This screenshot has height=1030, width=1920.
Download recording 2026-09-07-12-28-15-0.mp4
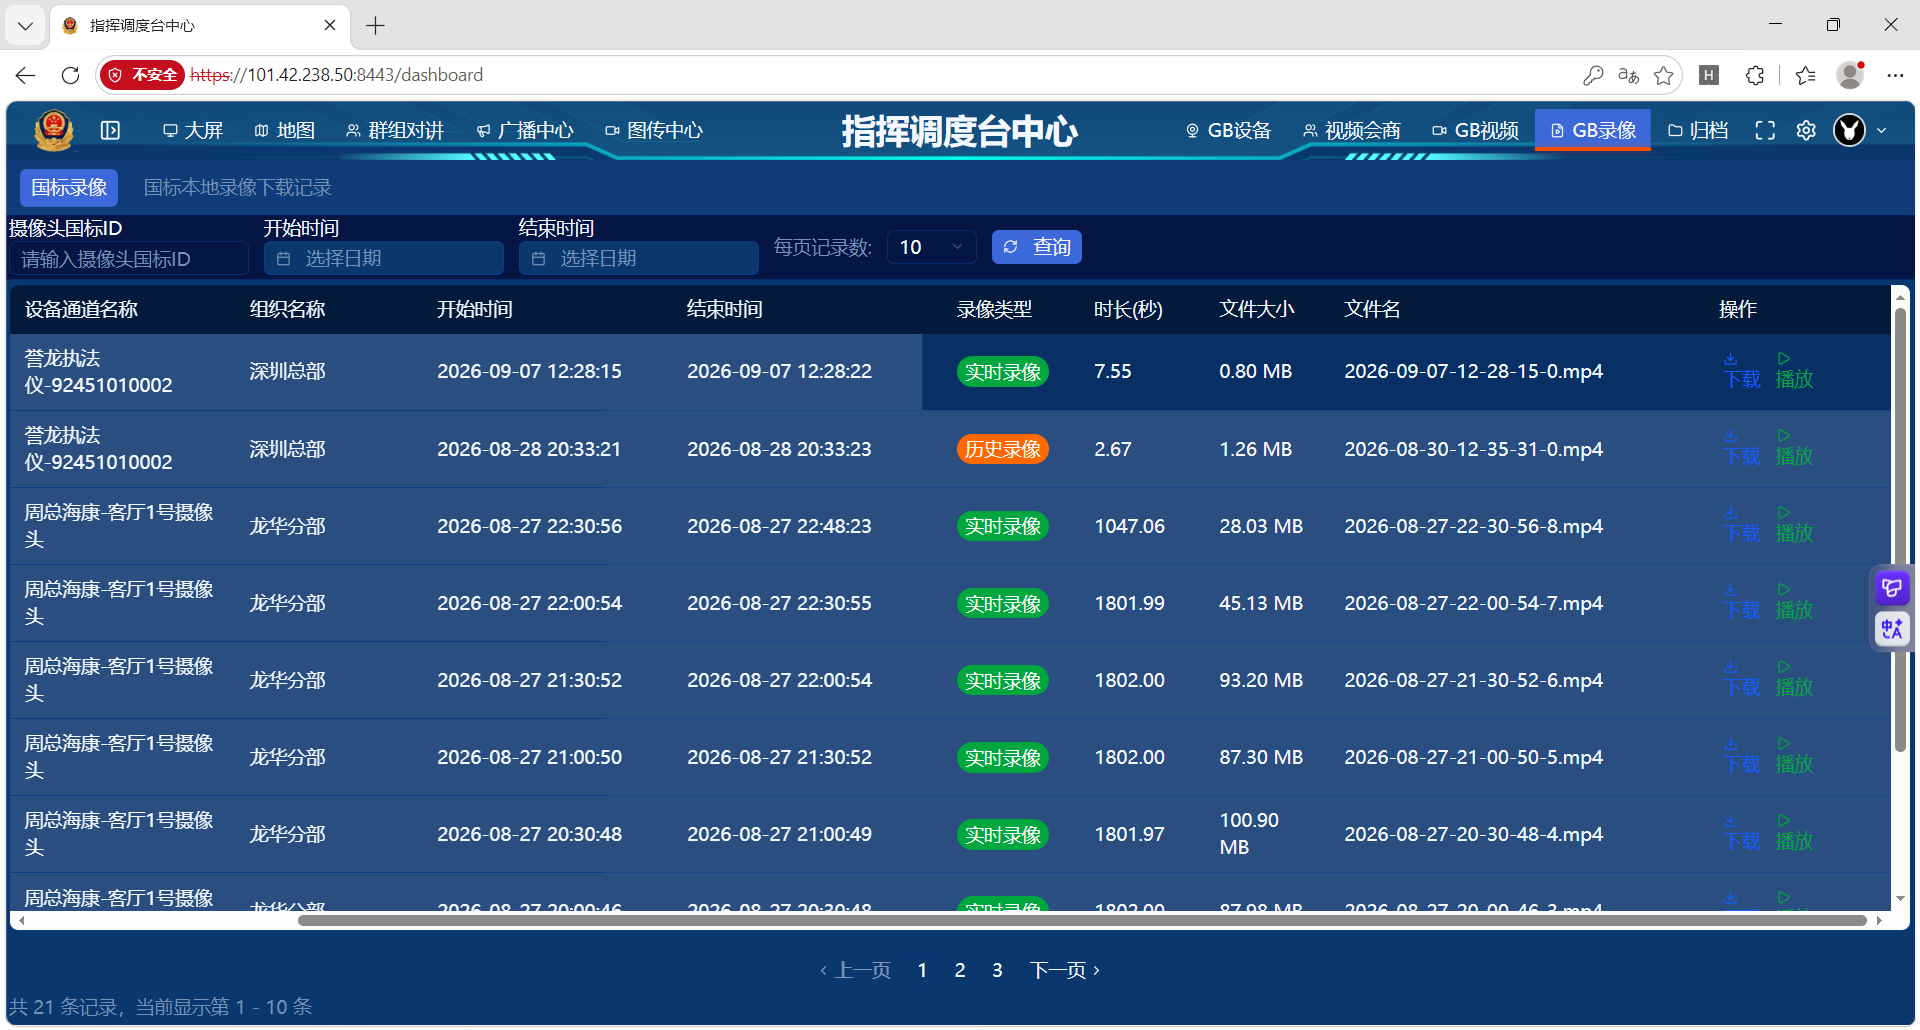coord(1742,371)
